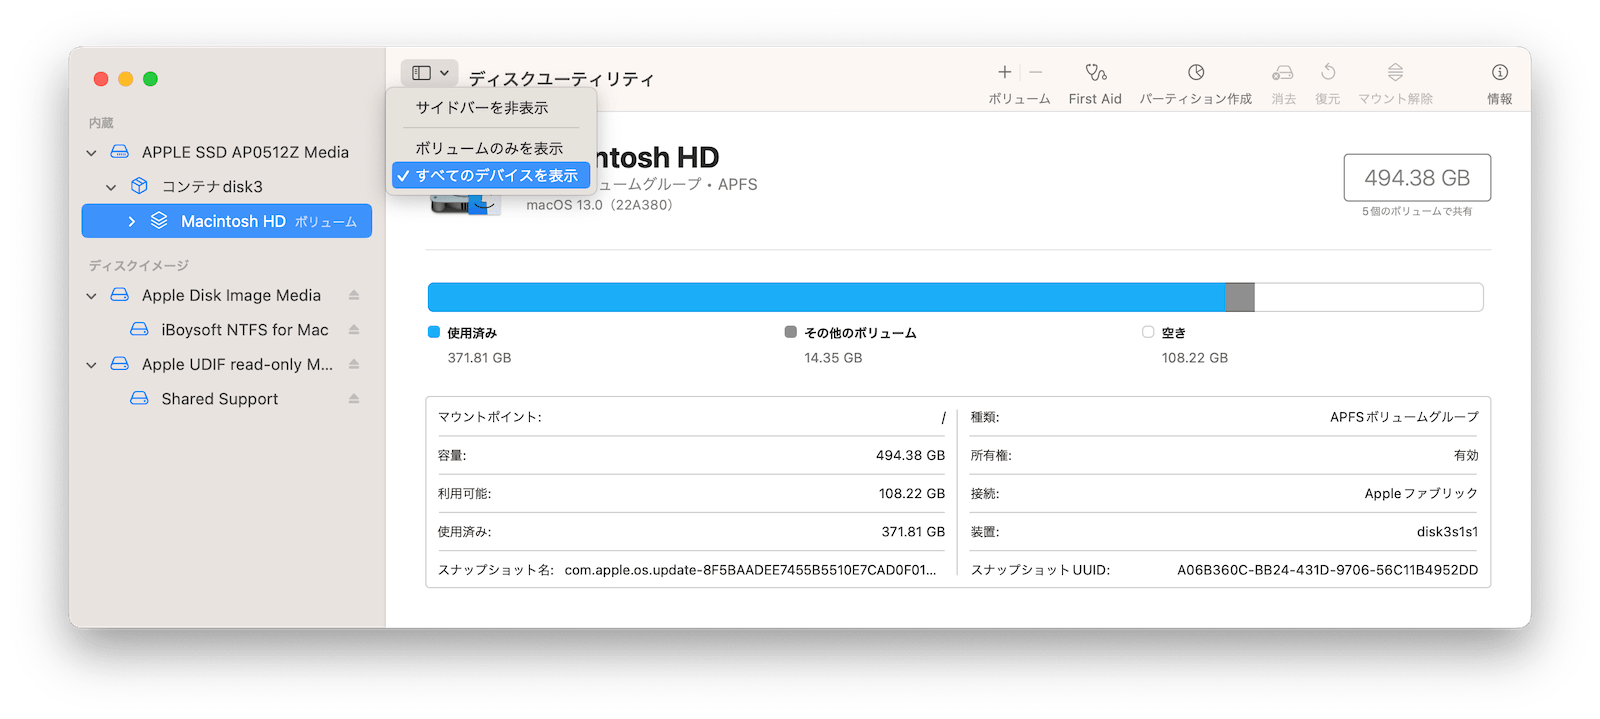This screenshot has width=1600, height=719.
Task: Click the 5個のボリュームで共有 caption
Action: 1417,212
